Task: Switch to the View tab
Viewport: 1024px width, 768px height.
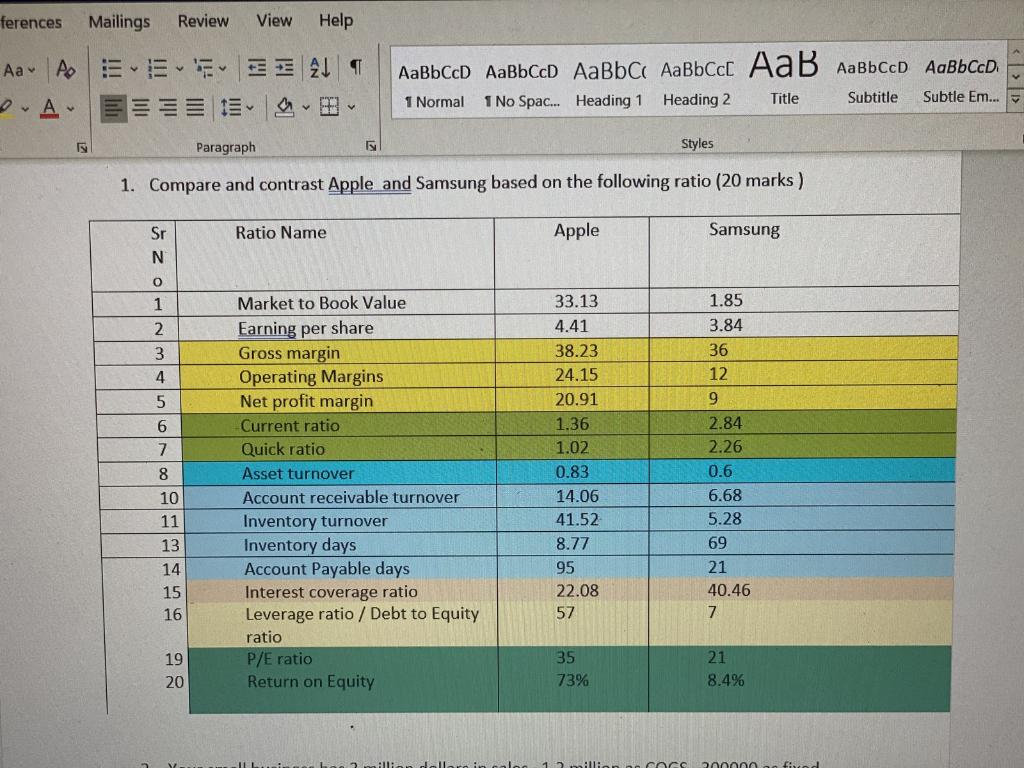Action: 274,20
